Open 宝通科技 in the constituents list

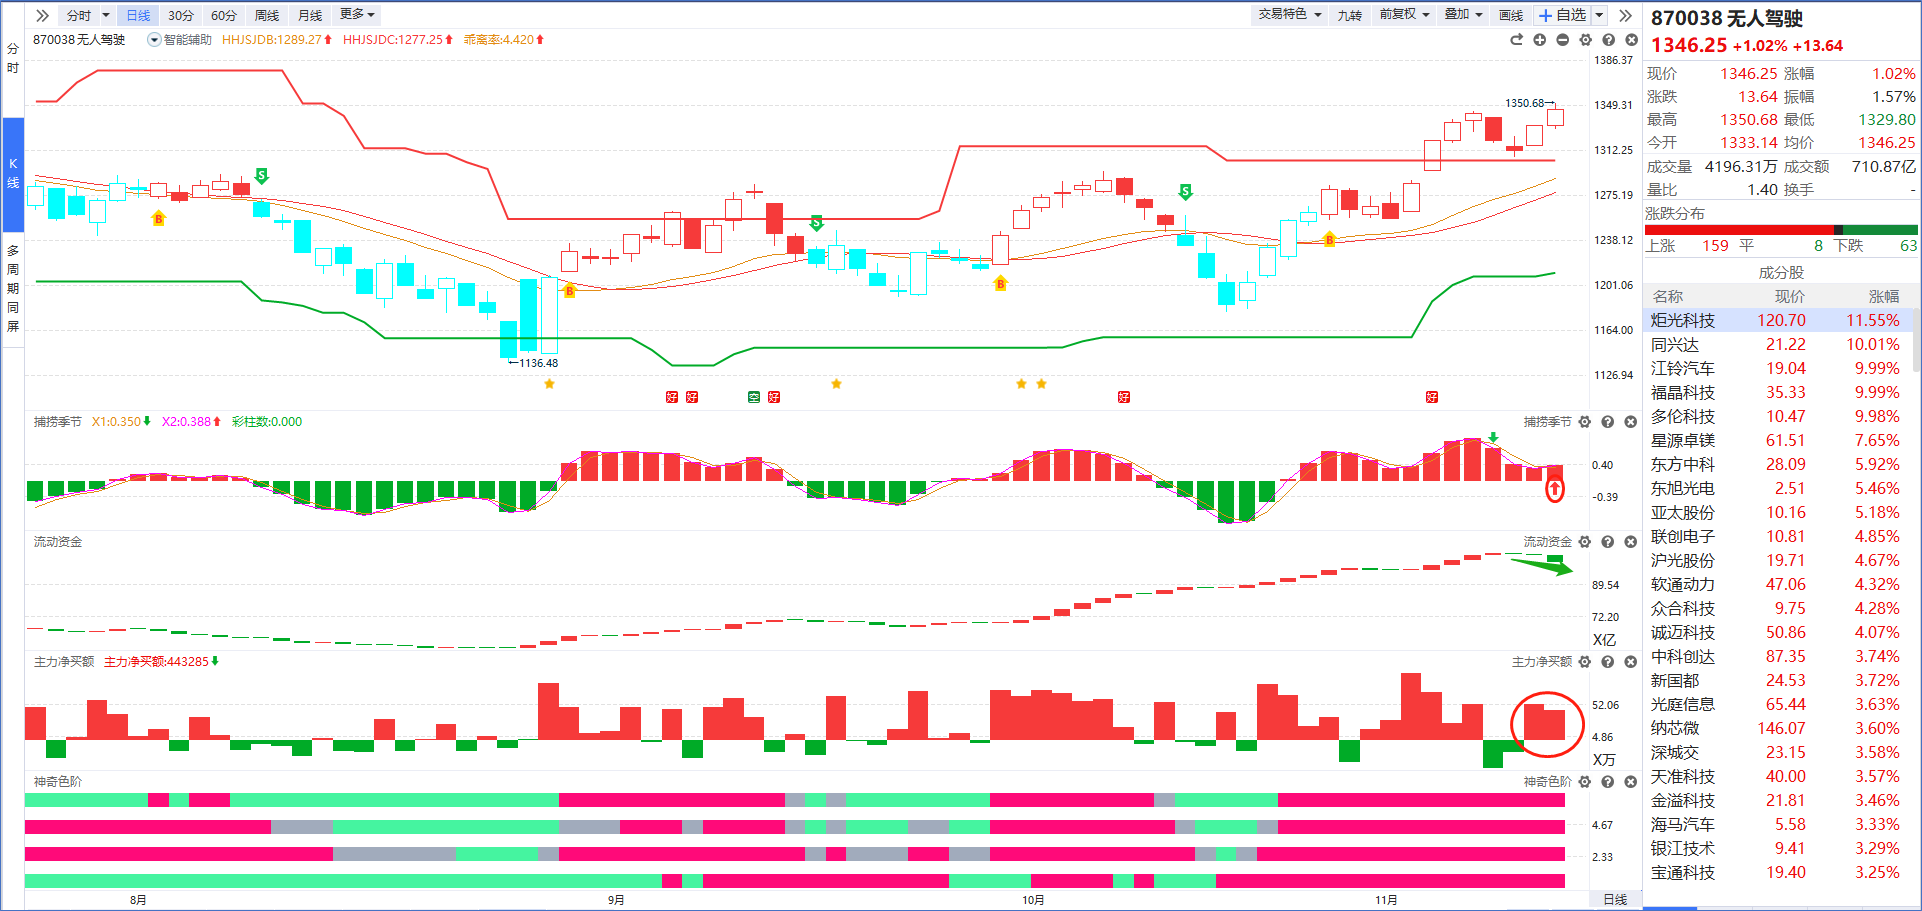[x=1779, y=872]
